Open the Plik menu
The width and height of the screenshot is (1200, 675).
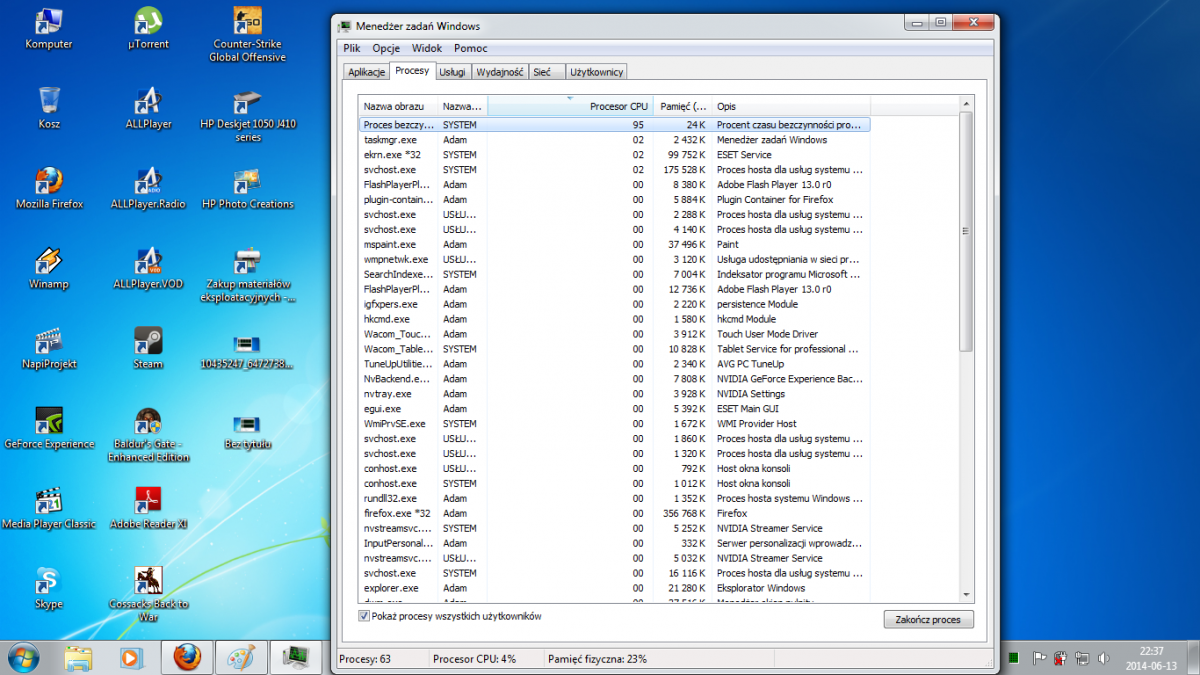[352, 48]
